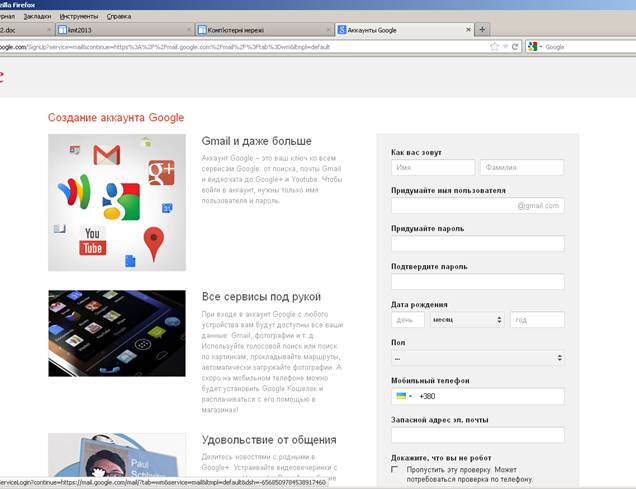Click the Google Maps pin icon
The image size is (636, 489).
pos(154,244)
